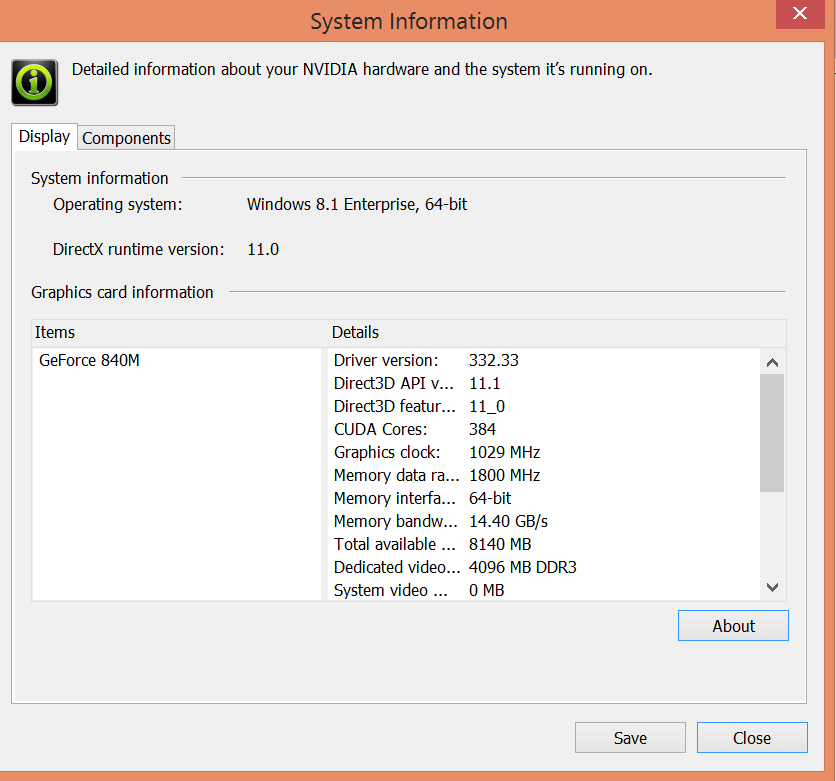Viewport: 836px width, 781px height.
Task: Click the details list scroll down arrow
Action: tap(772, 587)
